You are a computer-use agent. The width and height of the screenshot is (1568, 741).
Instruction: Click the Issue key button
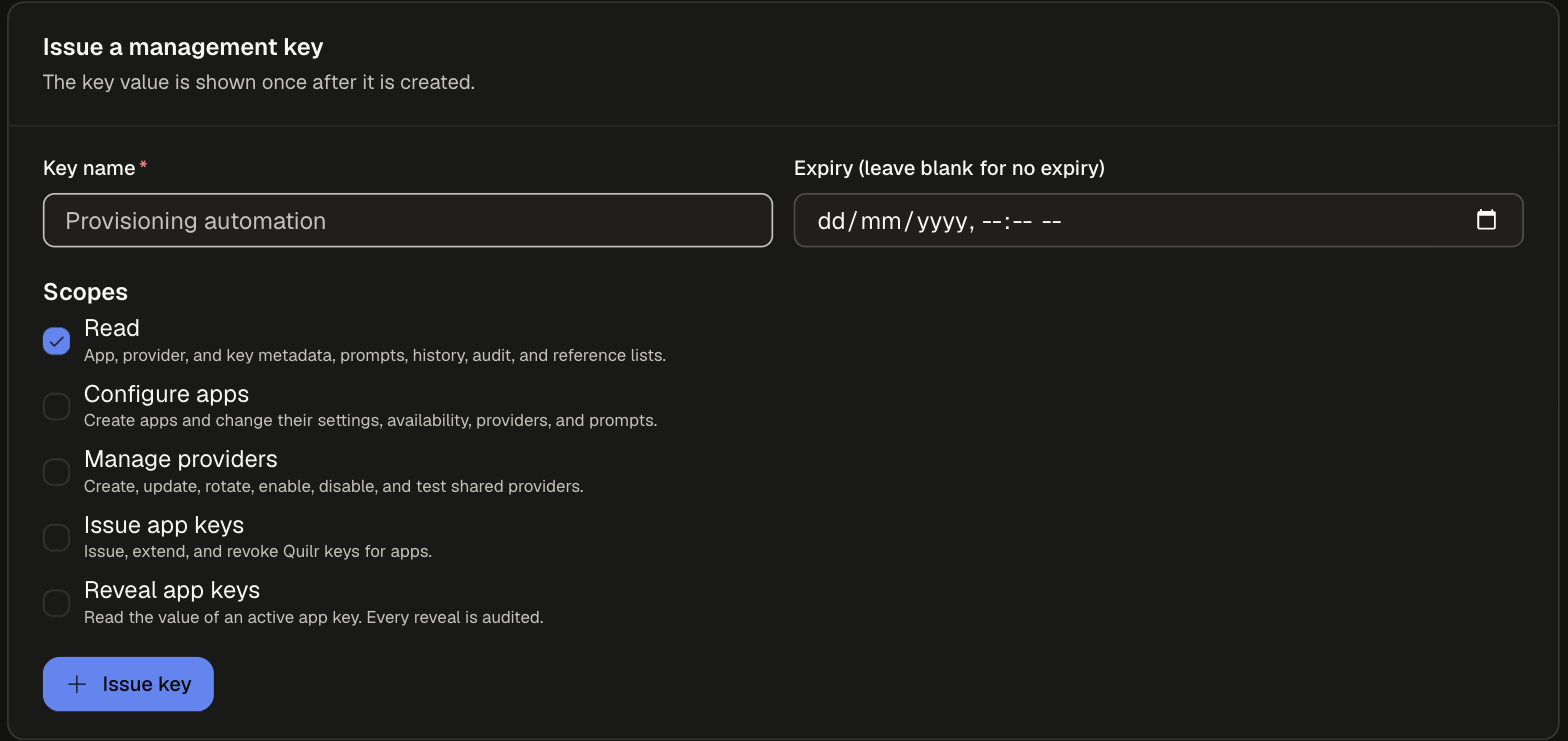[128, 684]
